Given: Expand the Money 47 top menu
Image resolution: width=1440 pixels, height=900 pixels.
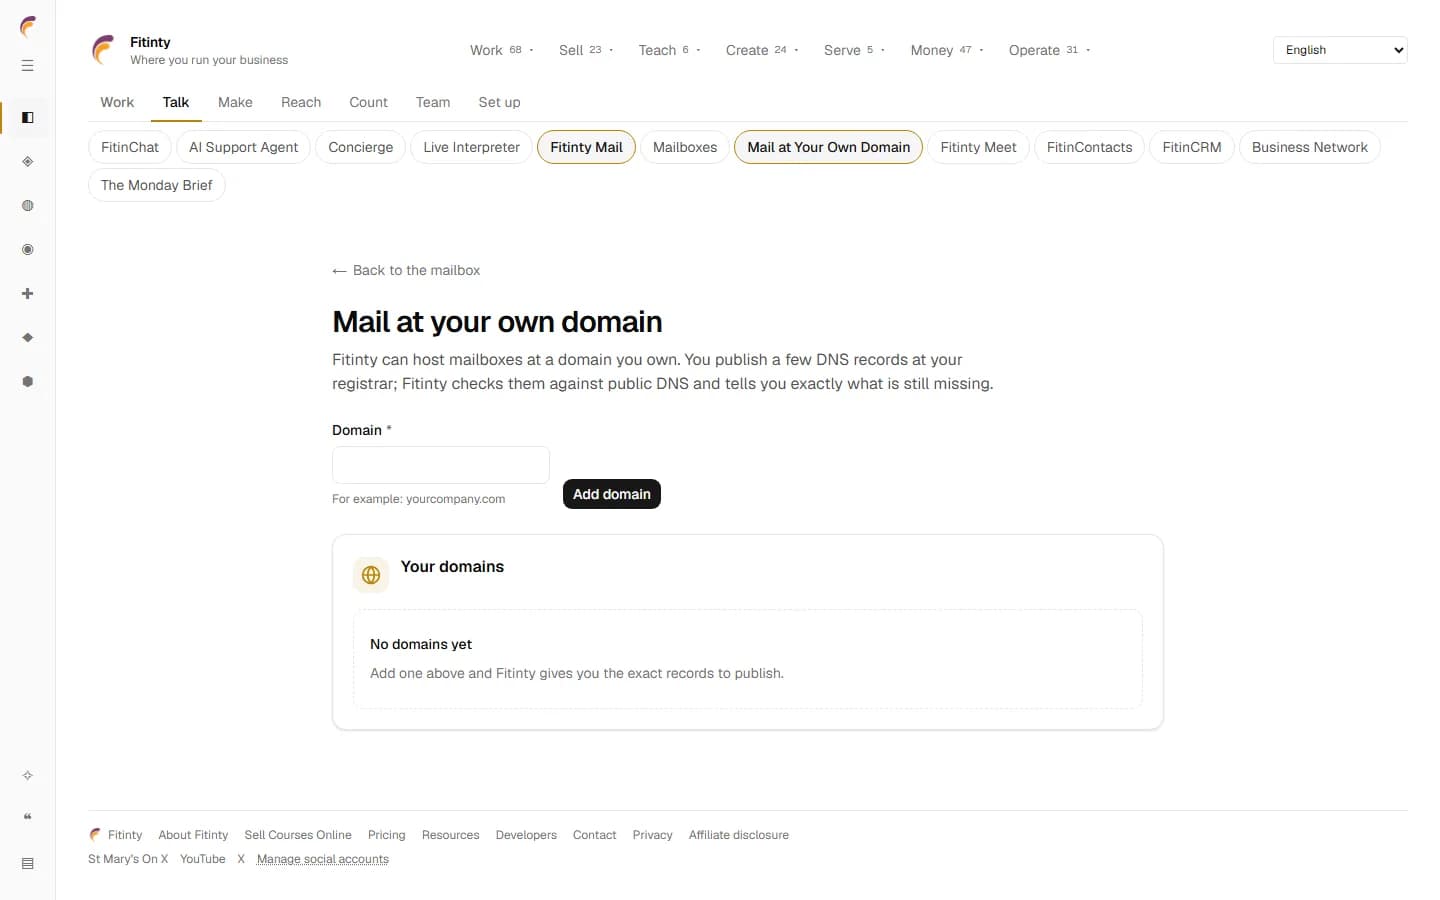Looking at the screenshot, I should point(947,50).
